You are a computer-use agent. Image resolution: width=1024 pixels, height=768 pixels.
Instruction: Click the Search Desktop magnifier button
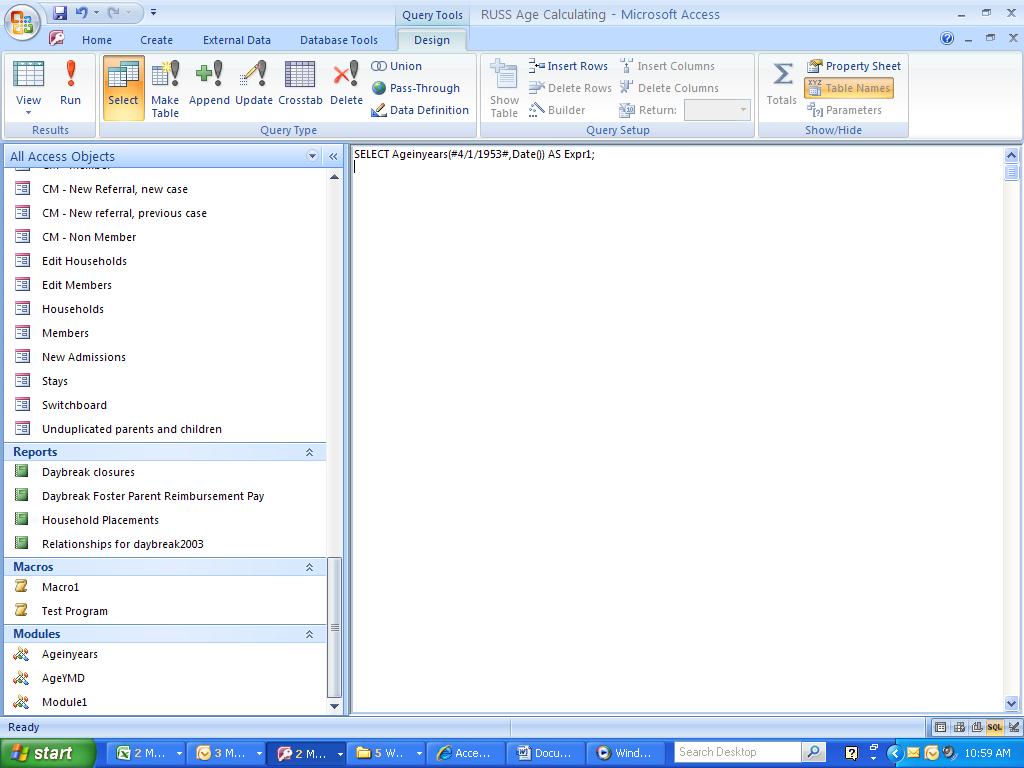pyautogui.click(x=813, y=752)
